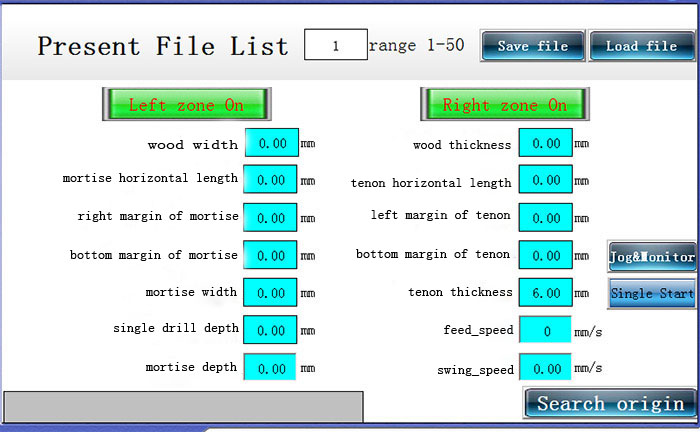Select the tenon horizontal length field

[546, 179]
